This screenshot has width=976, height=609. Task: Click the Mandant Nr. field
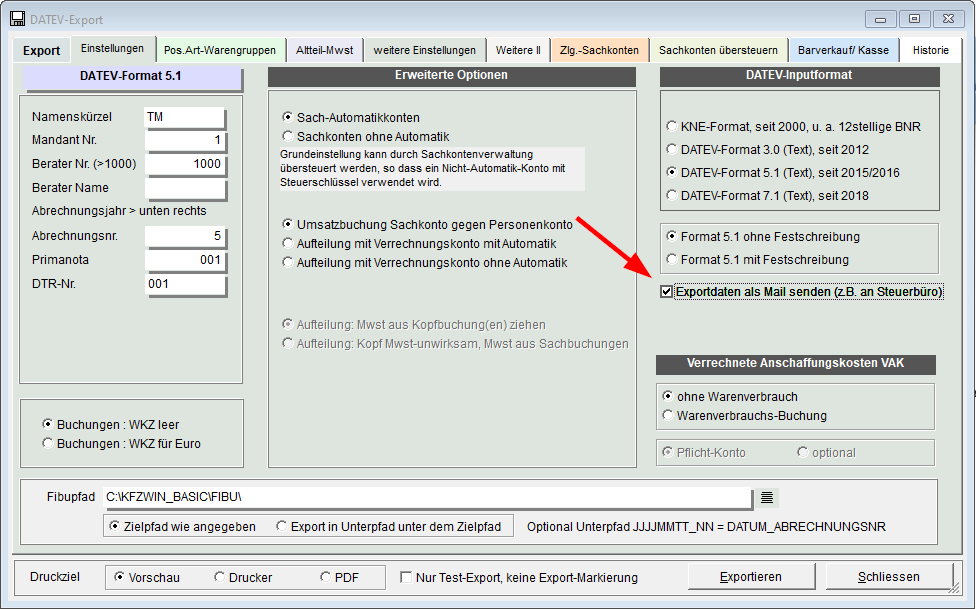click(185, 140)
